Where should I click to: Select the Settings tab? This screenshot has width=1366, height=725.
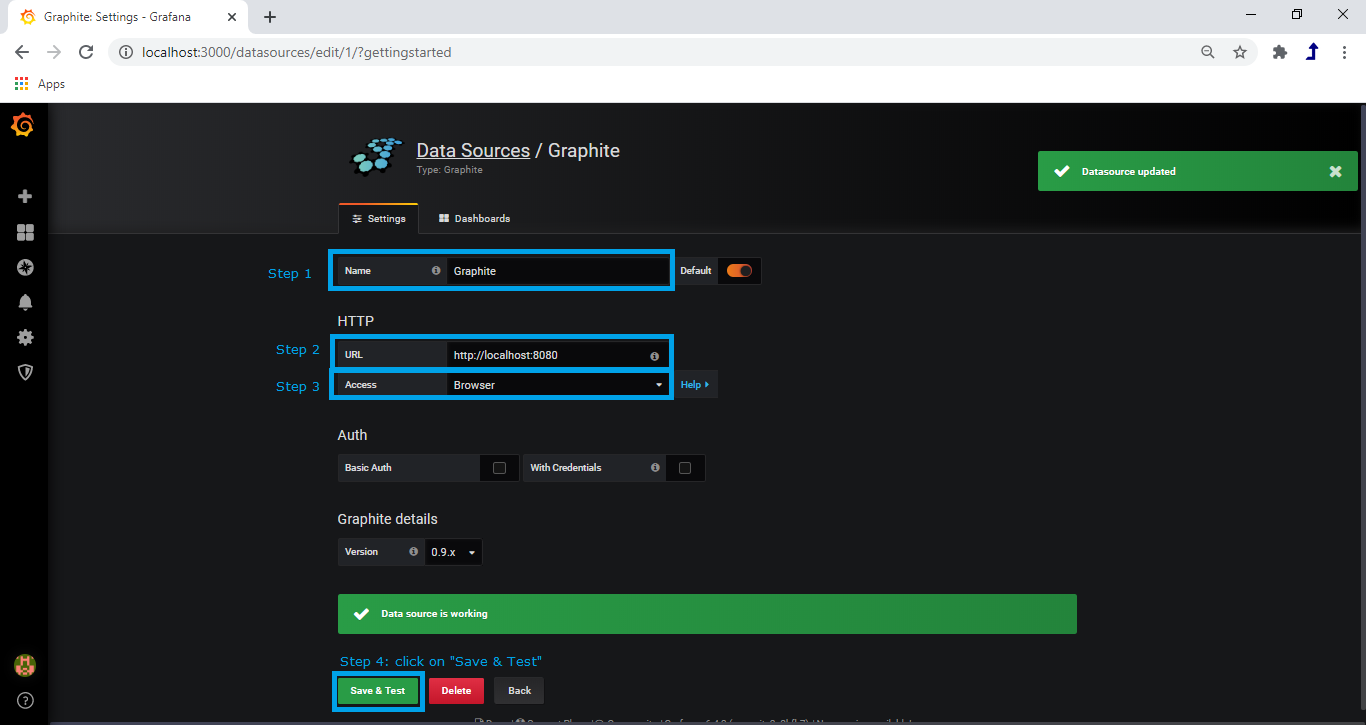[378, 218]
